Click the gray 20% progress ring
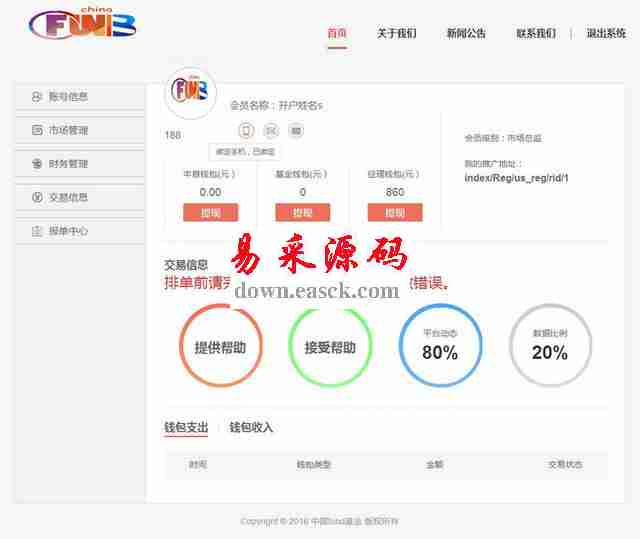 tap(550, 345)
